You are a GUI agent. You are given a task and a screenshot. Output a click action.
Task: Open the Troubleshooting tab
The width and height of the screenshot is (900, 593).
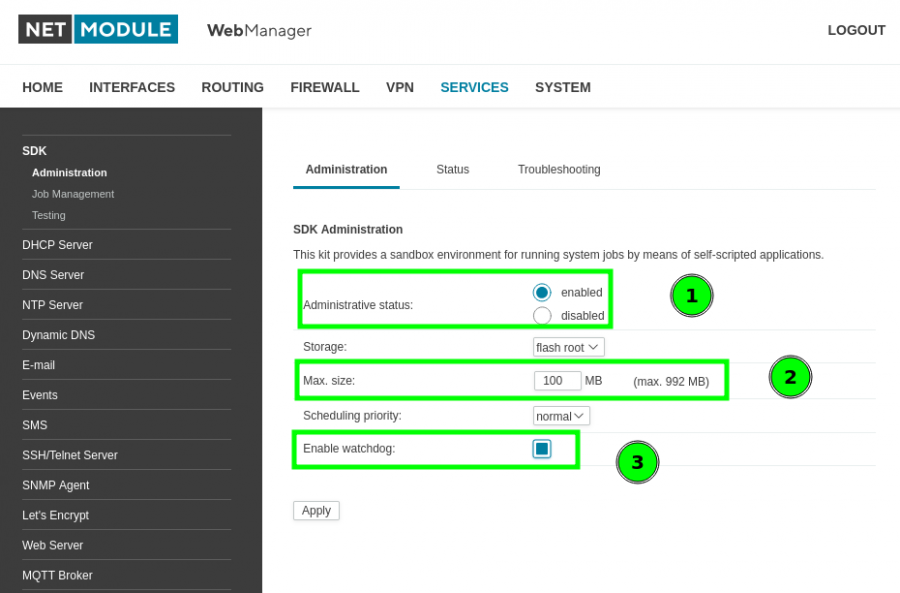559,170
